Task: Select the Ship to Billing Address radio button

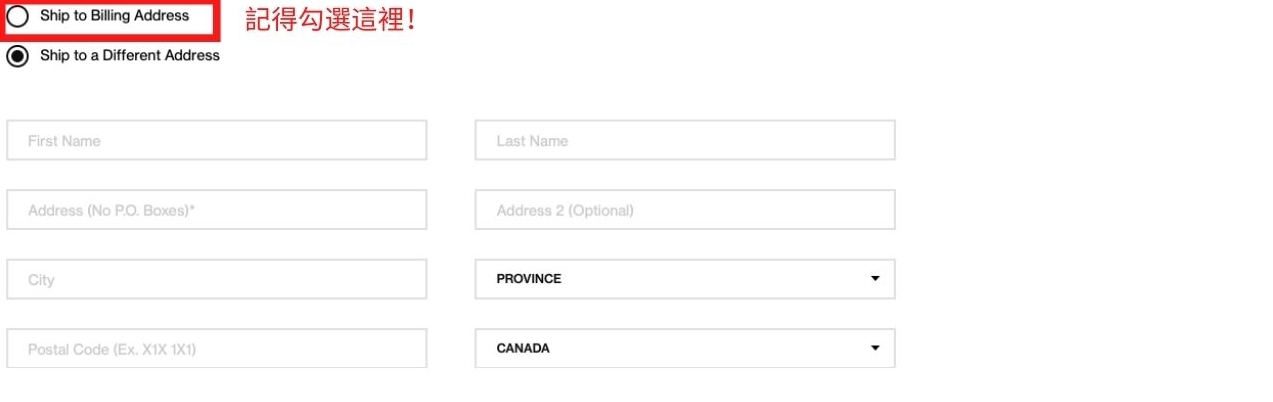Action: click(18, 17)
